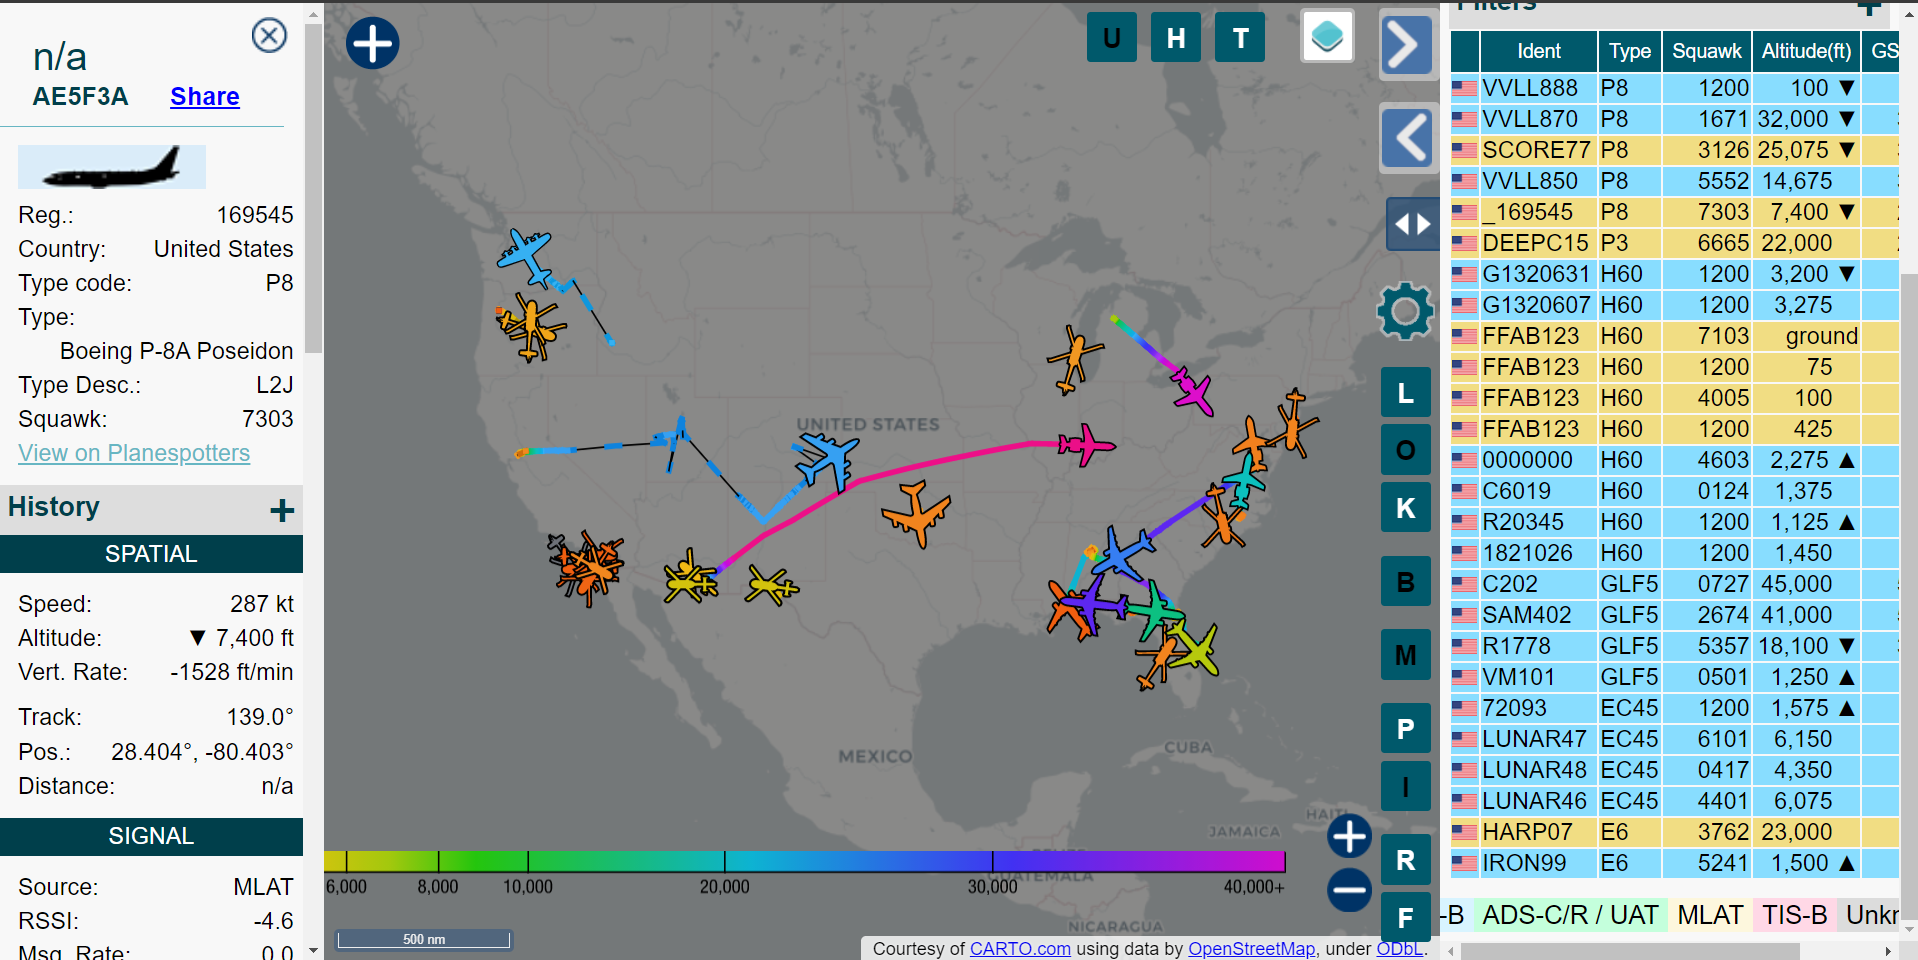Click the info panel vertical scrollbar
The image size is (1918, 960).
pyautogui.click(x=314, y=188)
